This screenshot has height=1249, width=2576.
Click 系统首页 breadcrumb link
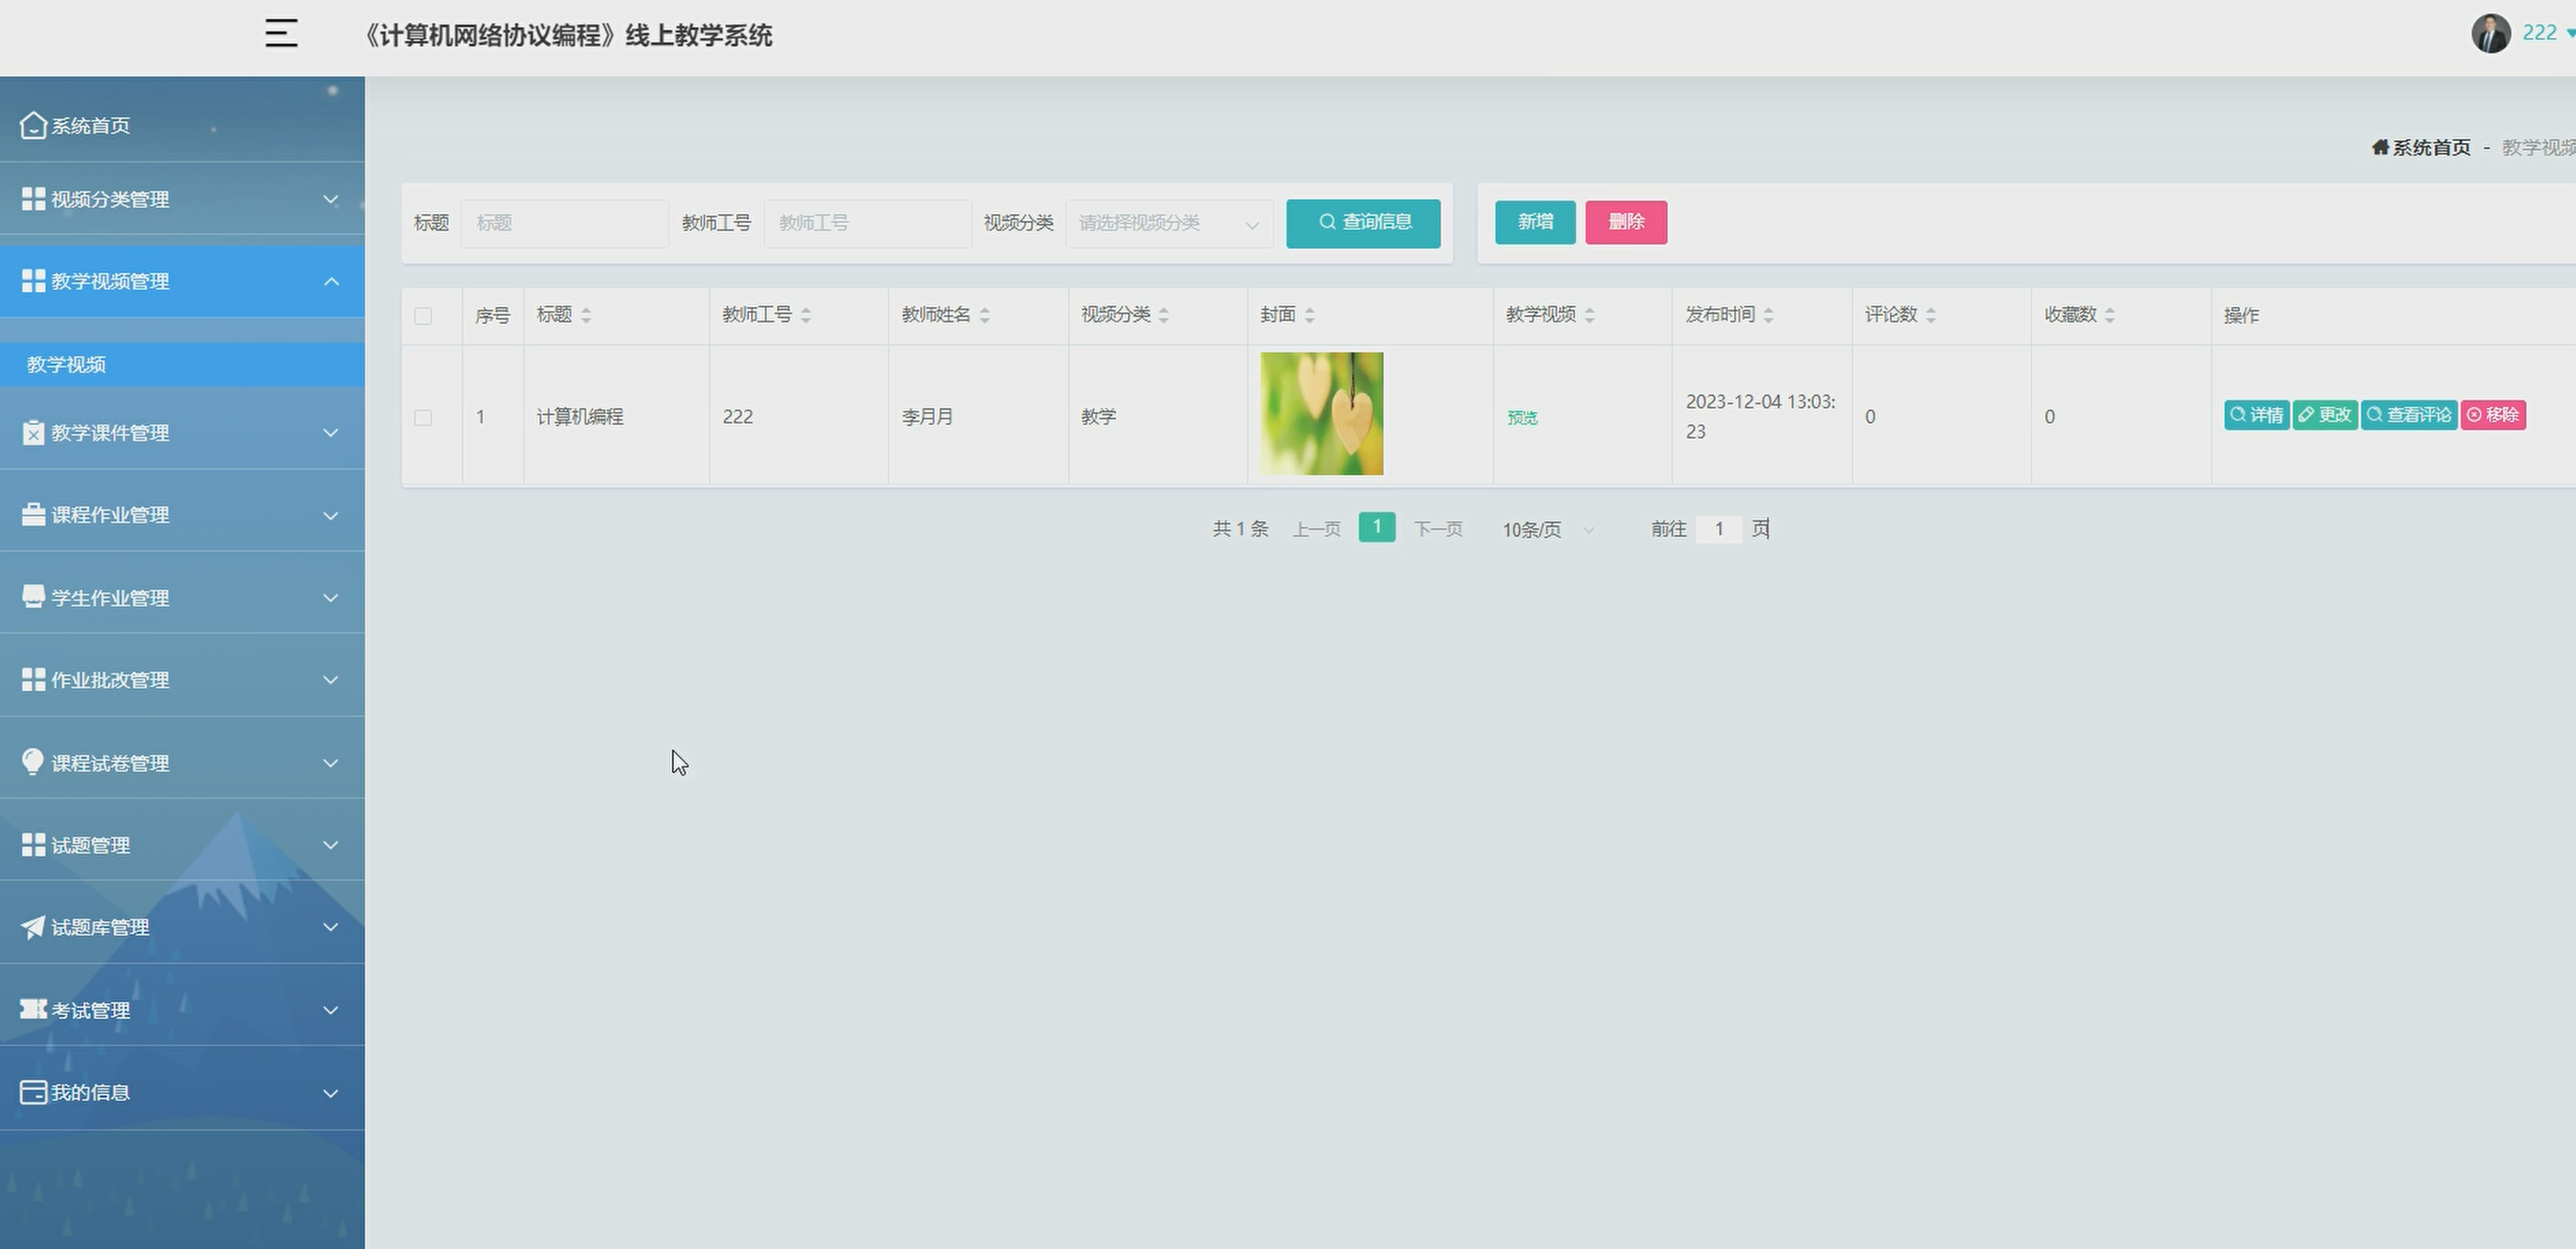tap(2431, 147)
